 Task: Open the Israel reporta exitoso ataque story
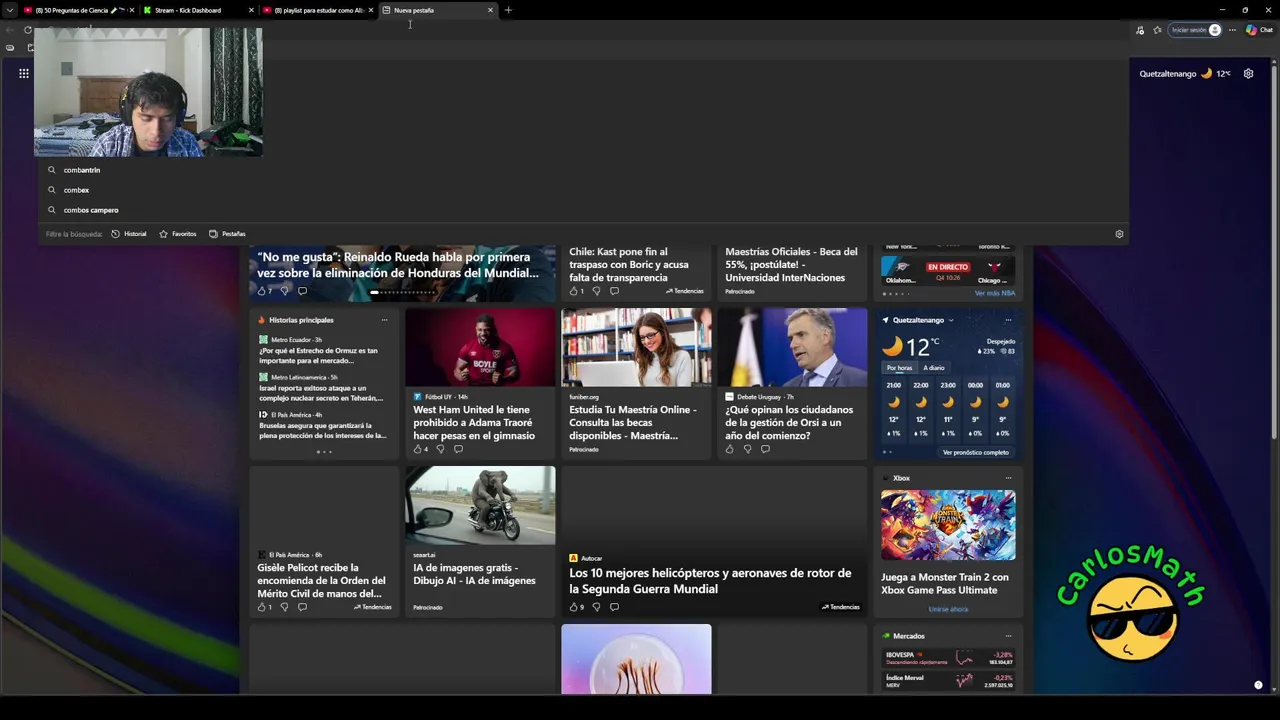(x=320, y=392)
